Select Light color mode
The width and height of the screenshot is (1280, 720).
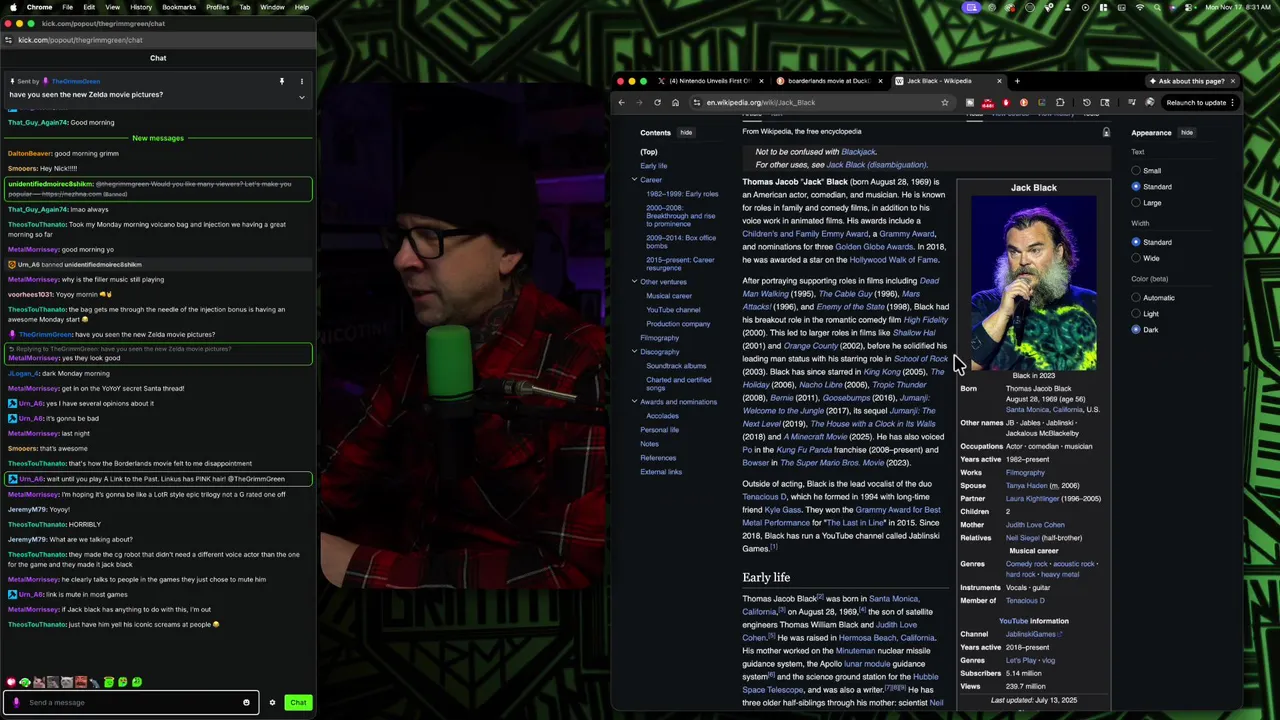tap(1136, 314)
